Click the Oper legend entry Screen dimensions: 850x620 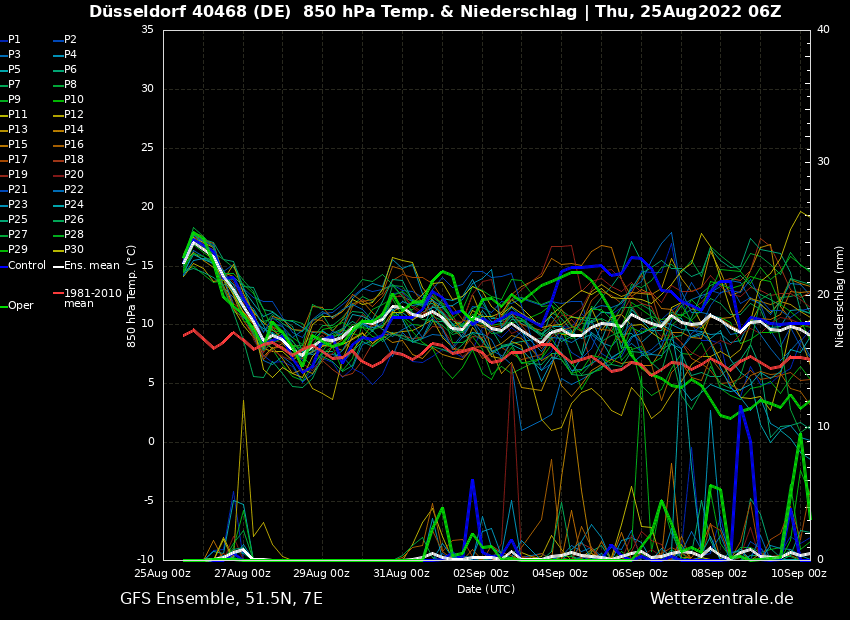[x=21, y=305]
